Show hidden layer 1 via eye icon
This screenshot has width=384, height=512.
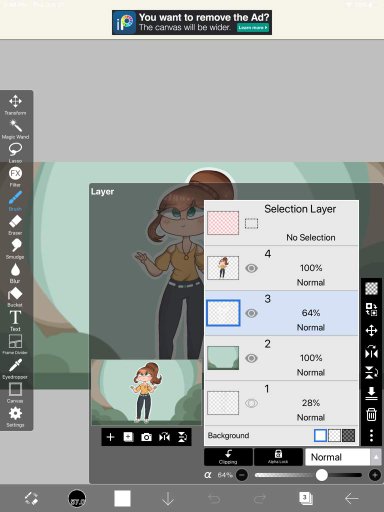[251, 403]
